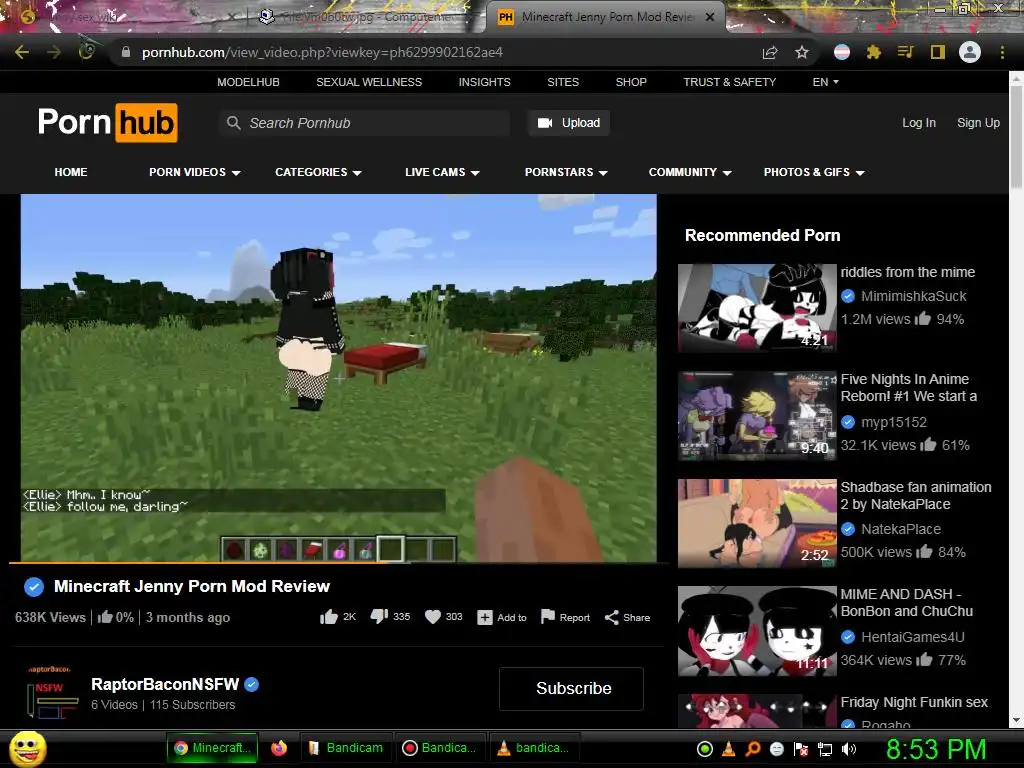Bookmark this page with the star icon
The image size is (1024, 768).
click(x=802, y=52)
